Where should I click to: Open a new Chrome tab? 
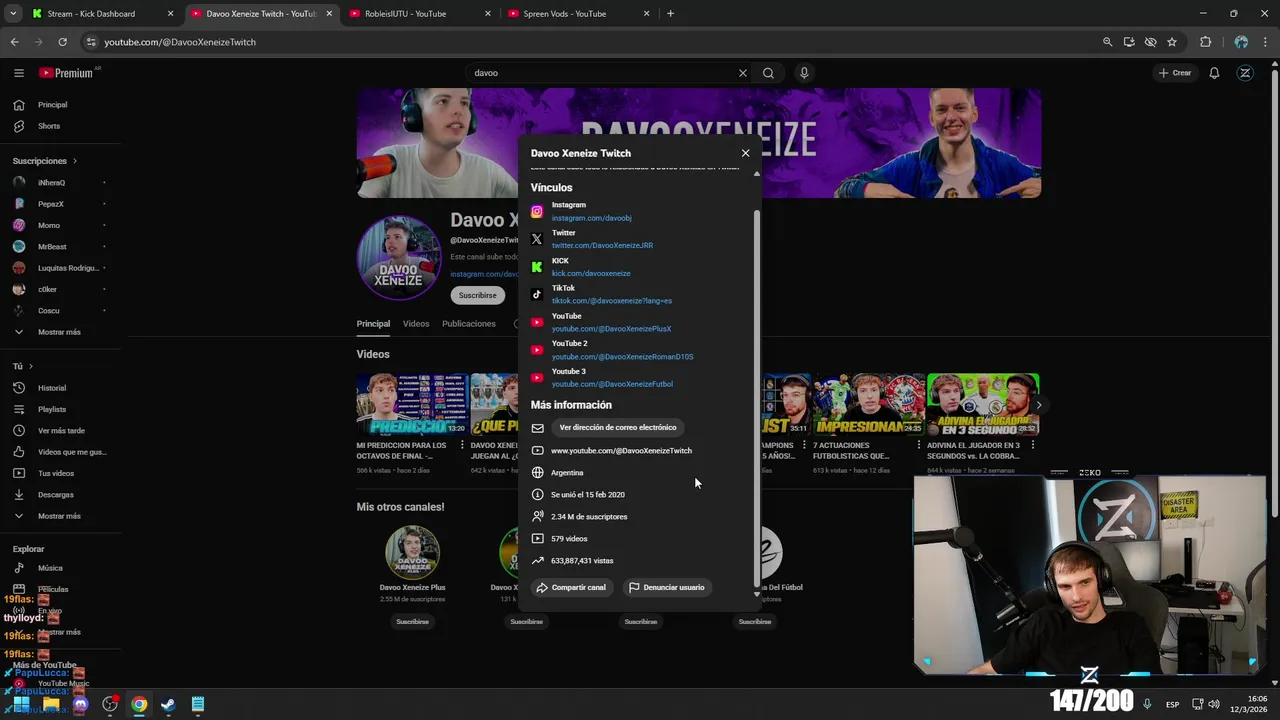click(x=670, y=14)
